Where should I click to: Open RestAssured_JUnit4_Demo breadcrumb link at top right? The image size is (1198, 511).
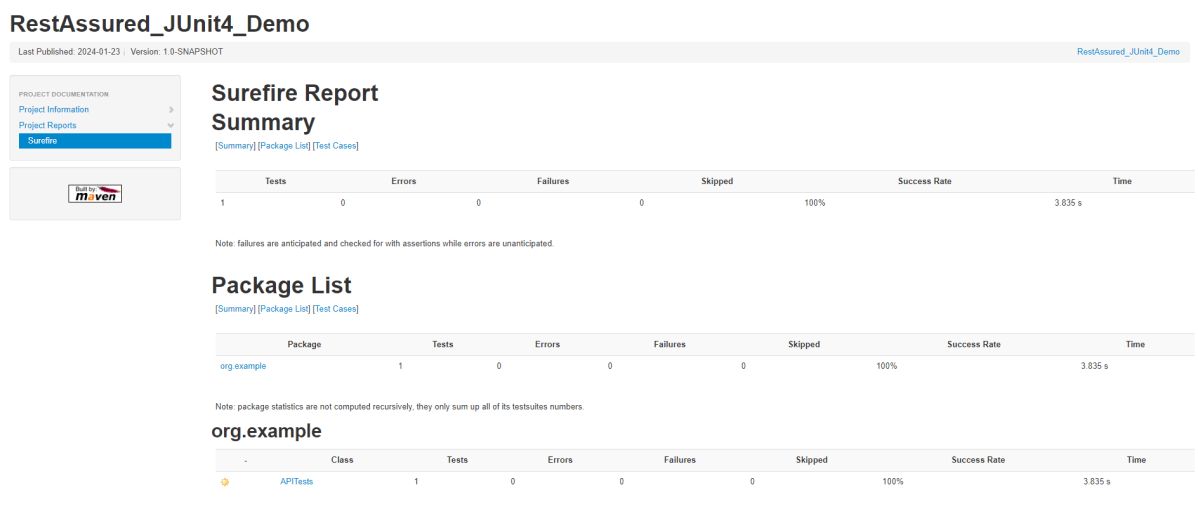coord(1127,52)
